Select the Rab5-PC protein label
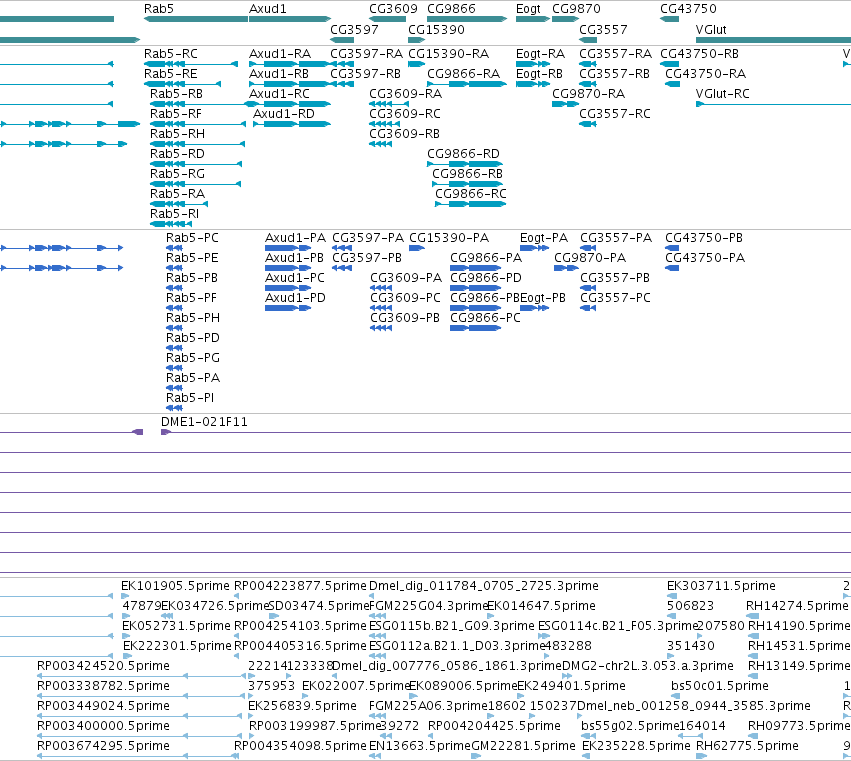The image size is (851, 761). (192, 238)
